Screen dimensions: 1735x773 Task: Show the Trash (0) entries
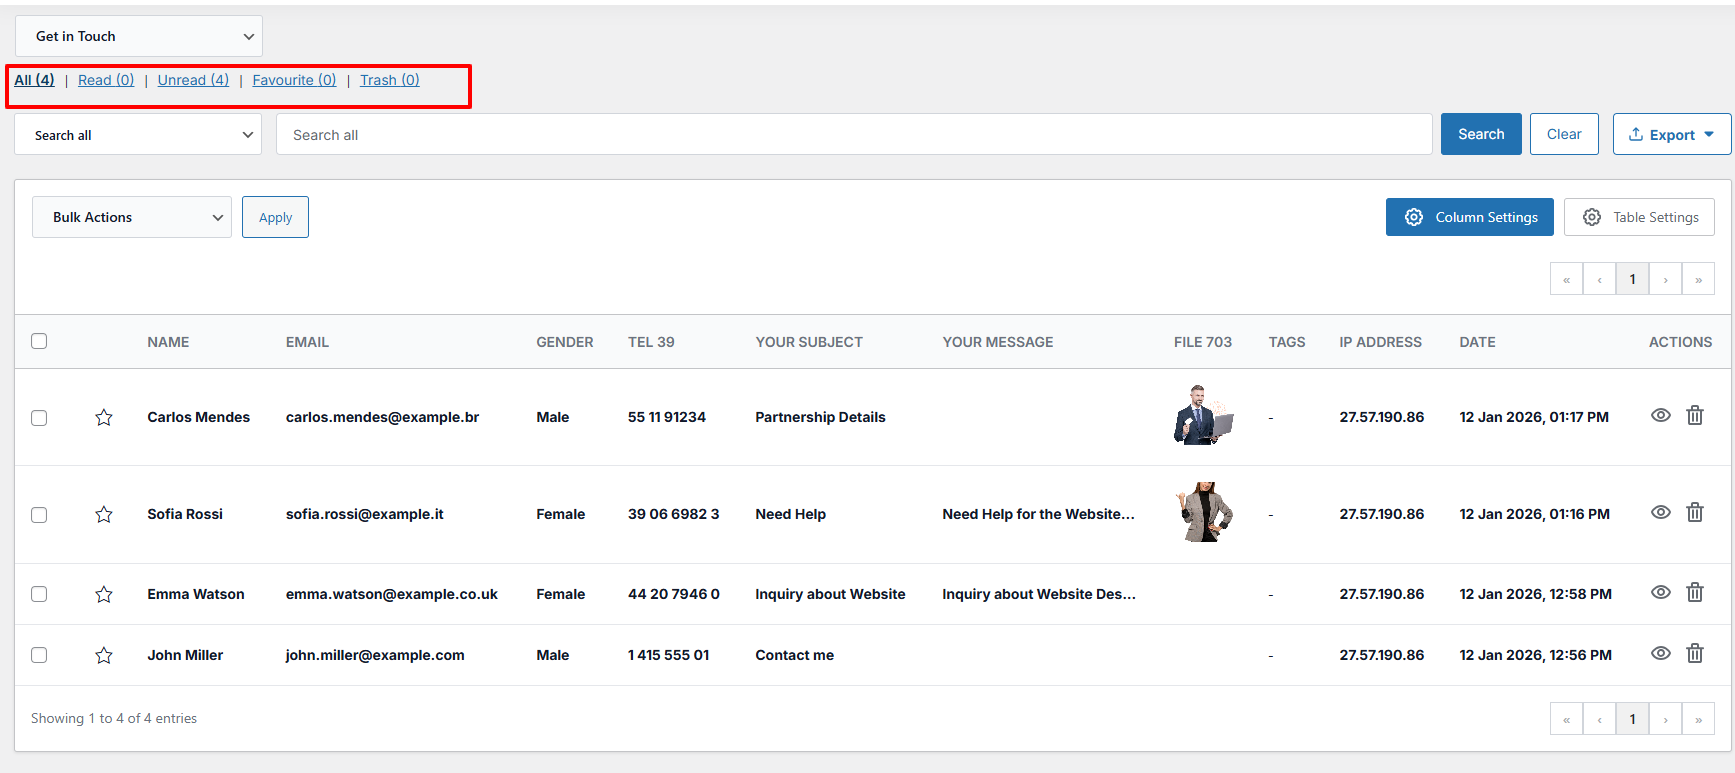[x=389, y=80]
